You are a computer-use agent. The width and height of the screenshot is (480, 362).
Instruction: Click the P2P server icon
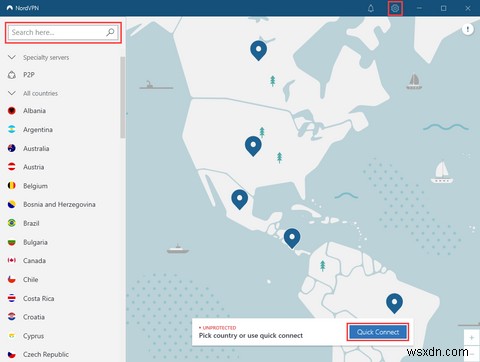click(12, 75)
